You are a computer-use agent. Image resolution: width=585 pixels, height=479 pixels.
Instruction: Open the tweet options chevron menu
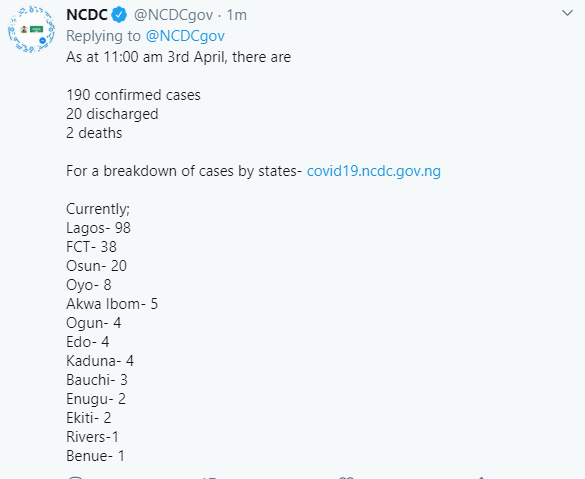pyautogui.click(x=567, y=13)
